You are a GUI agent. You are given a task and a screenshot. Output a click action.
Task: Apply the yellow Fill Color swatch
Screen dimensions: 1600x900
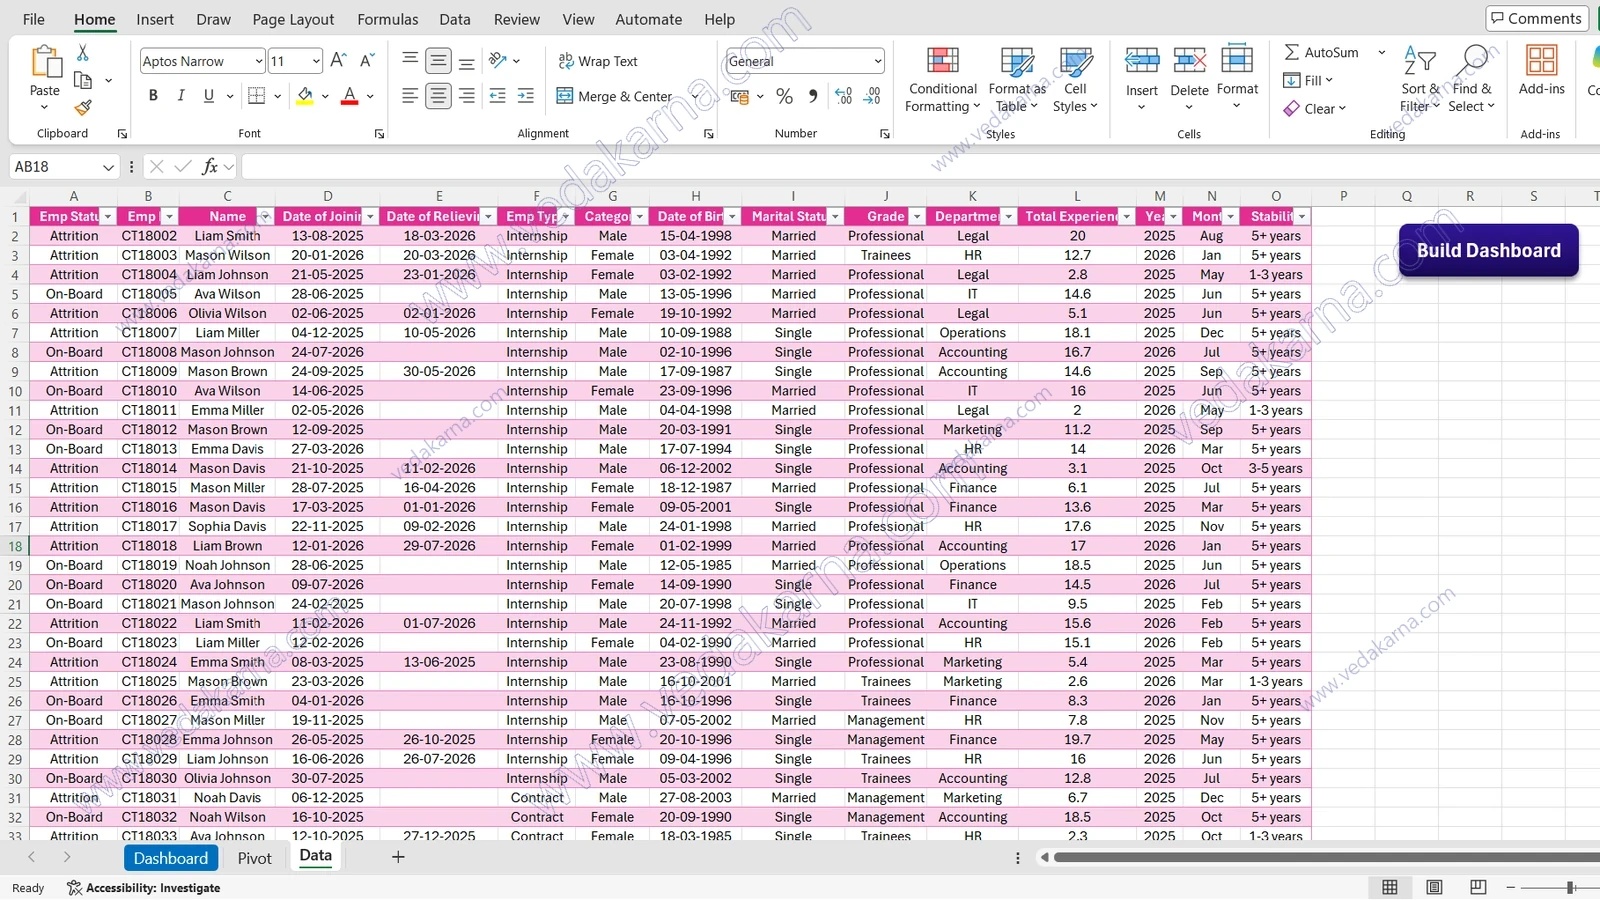click(305, 96)
